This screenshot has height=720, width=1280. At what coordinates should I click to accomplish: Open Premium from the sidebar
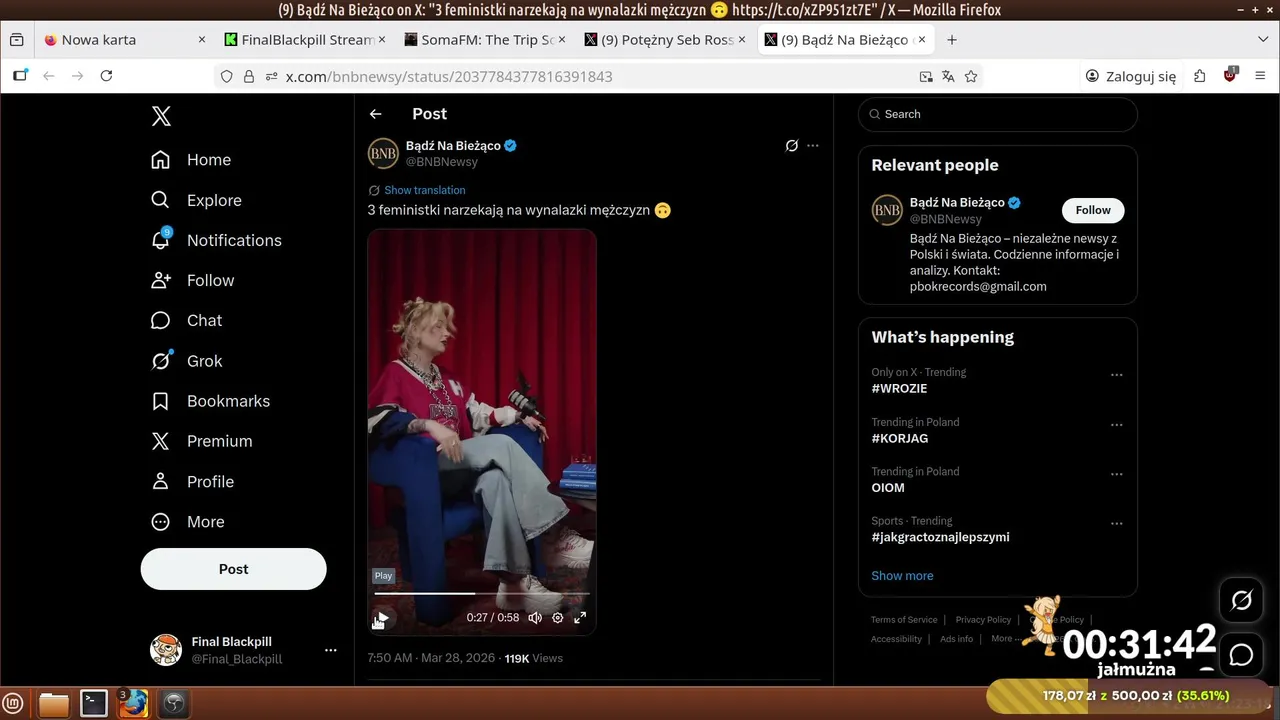pyautogui.click(x=201, y=441)
